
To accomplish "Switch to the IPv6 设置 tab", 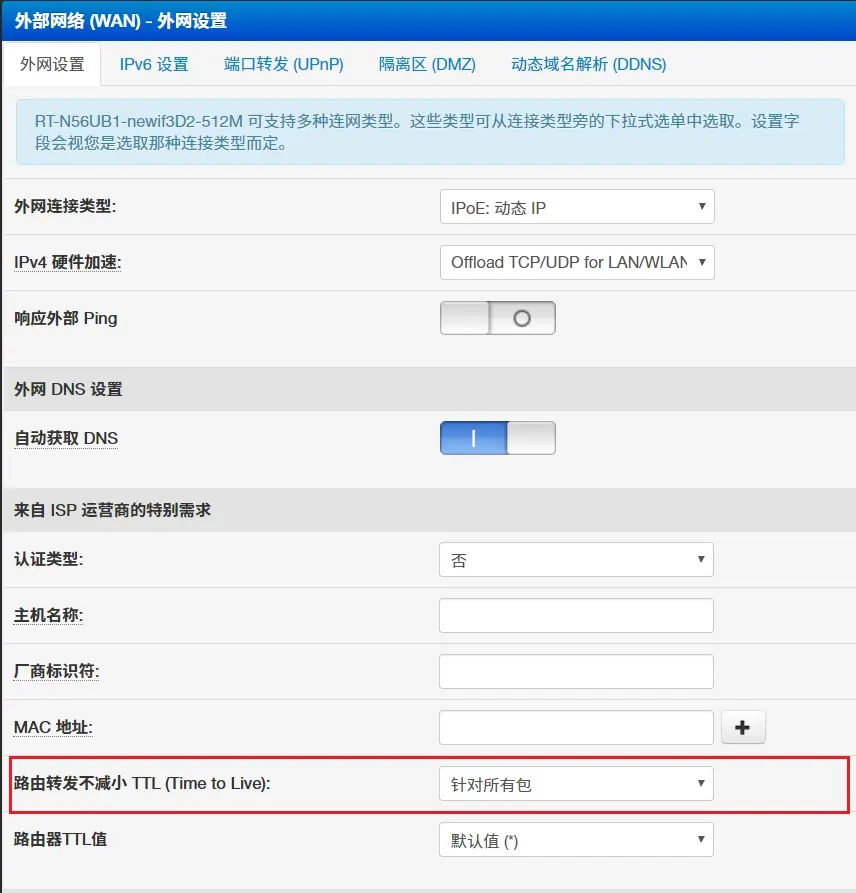I will (154, 64).
